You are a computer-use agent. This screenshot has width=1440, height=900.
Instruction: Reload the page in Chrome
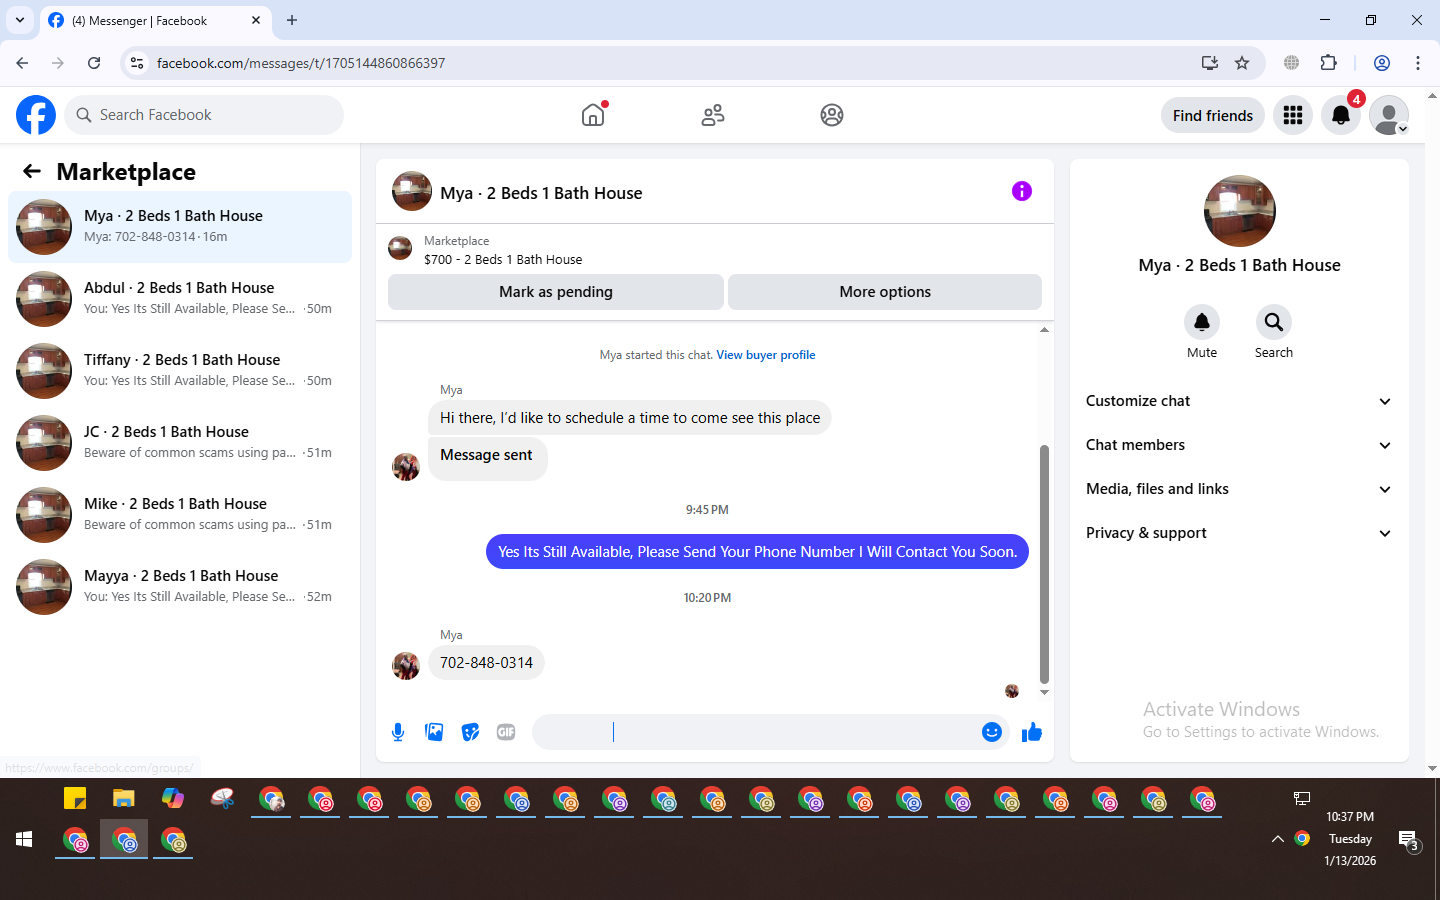pyautogui.click(x=94, y=63)
